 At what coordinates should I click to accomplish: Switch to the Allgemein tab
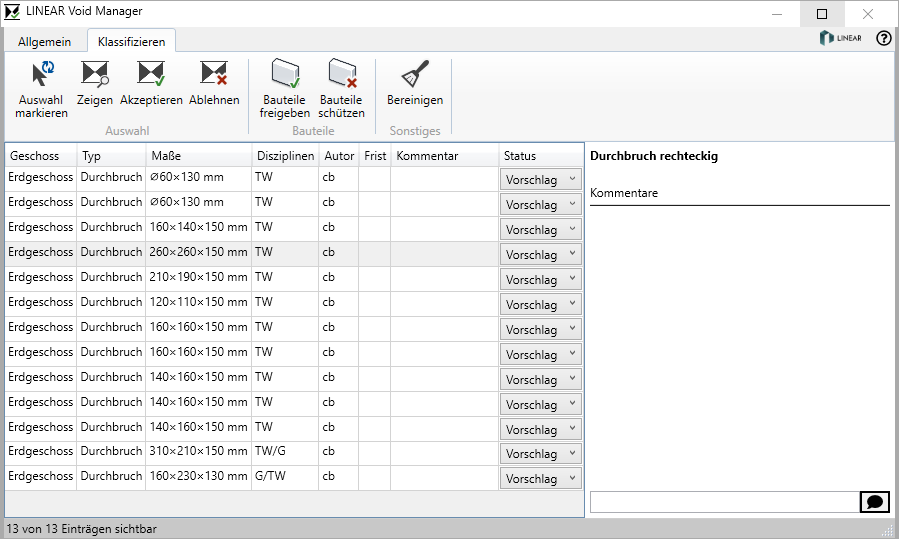point(45,42)
